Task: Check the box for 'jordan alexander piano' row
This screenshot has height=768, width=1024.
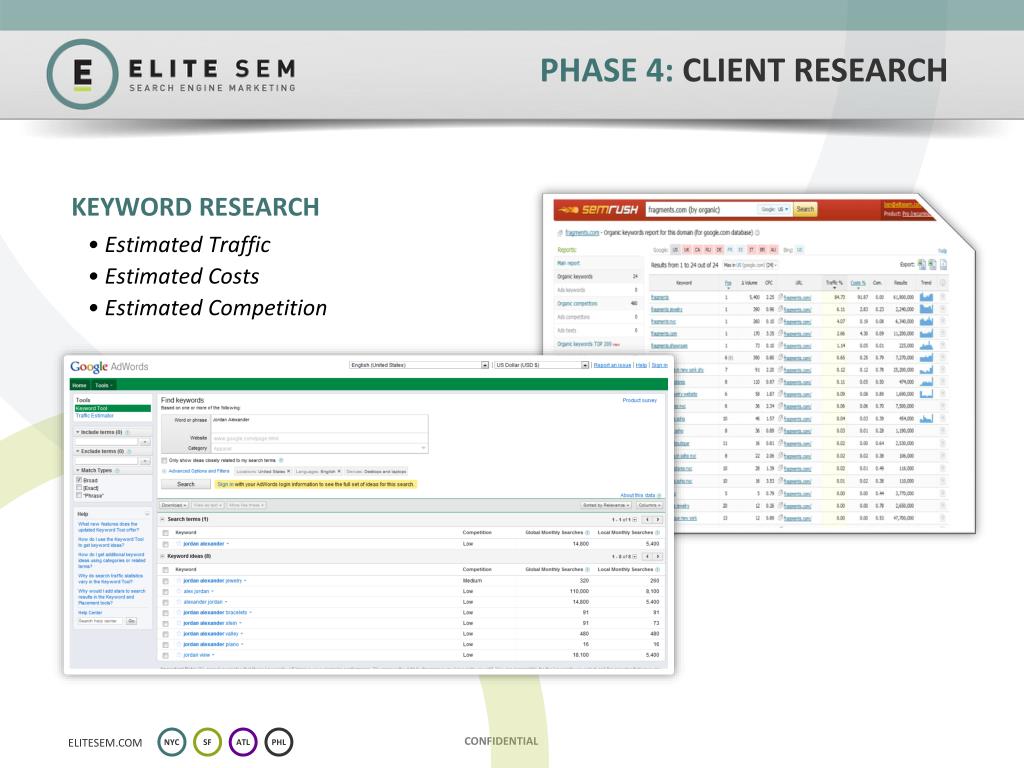Action: pos(166,645)
